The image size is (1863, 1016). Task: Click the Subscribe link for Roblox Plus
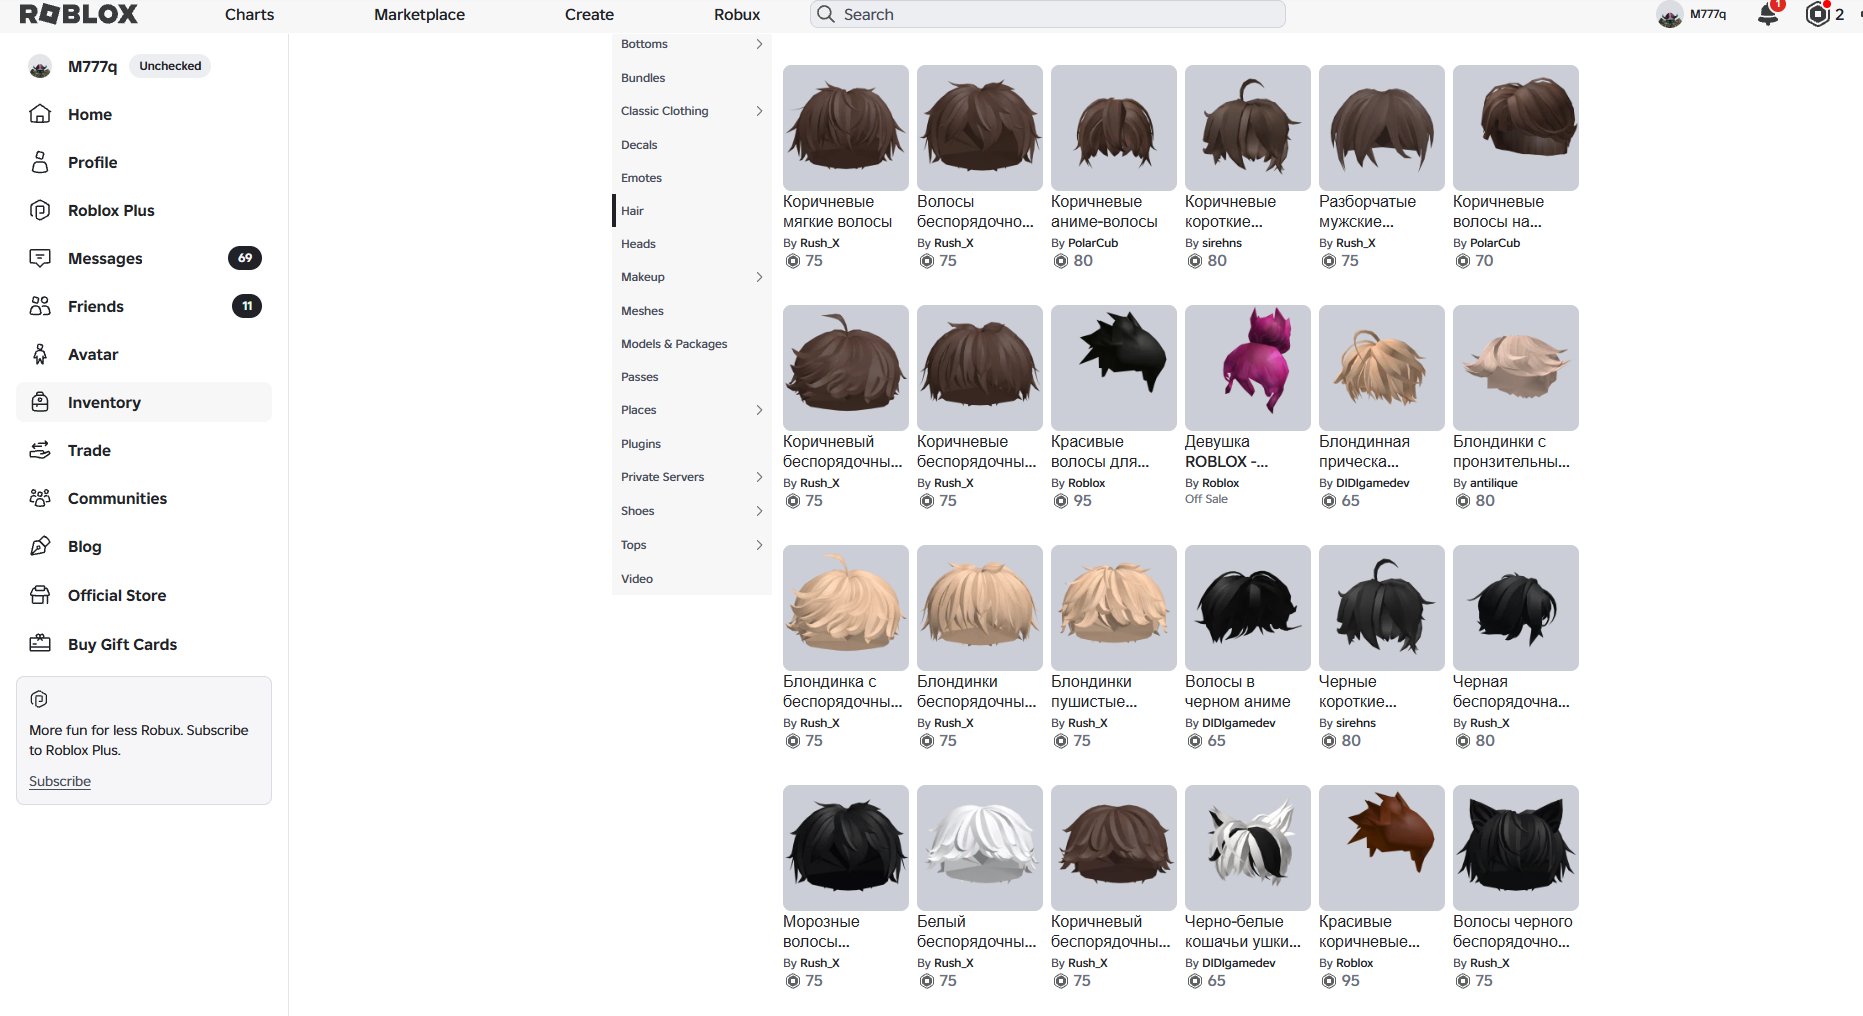point(60,781)
